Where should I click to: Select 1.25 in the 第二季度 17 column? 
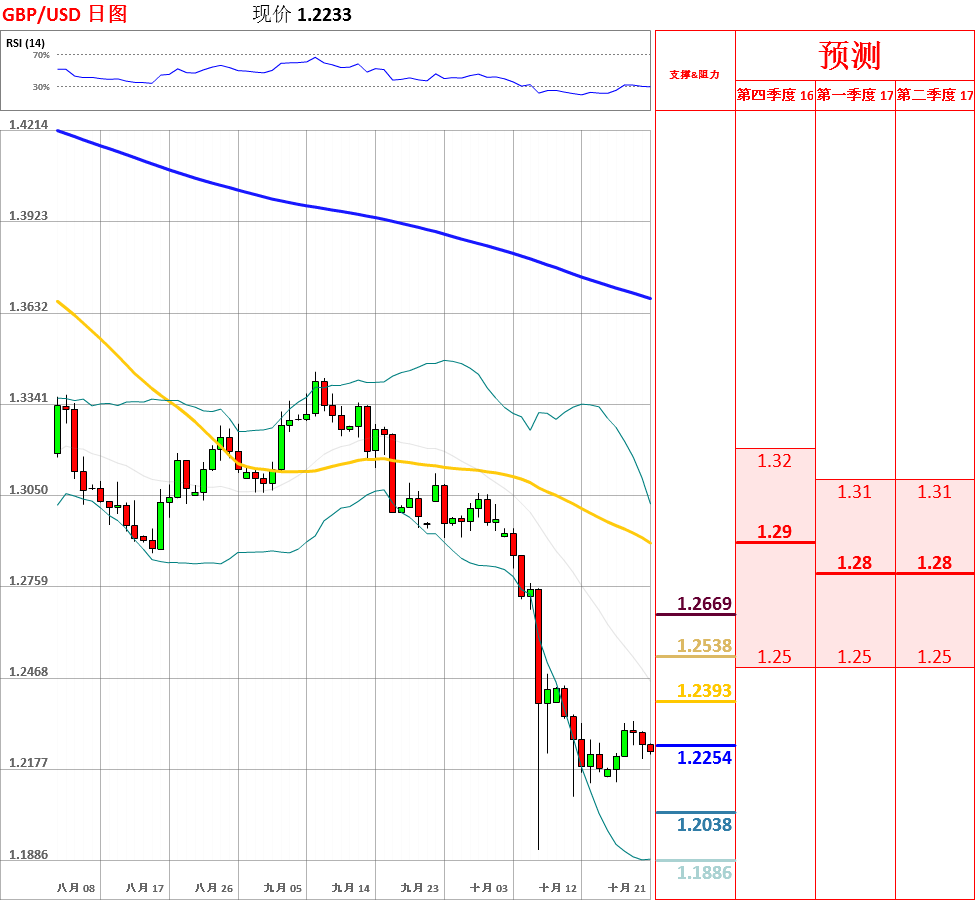[x=935, y=657]
